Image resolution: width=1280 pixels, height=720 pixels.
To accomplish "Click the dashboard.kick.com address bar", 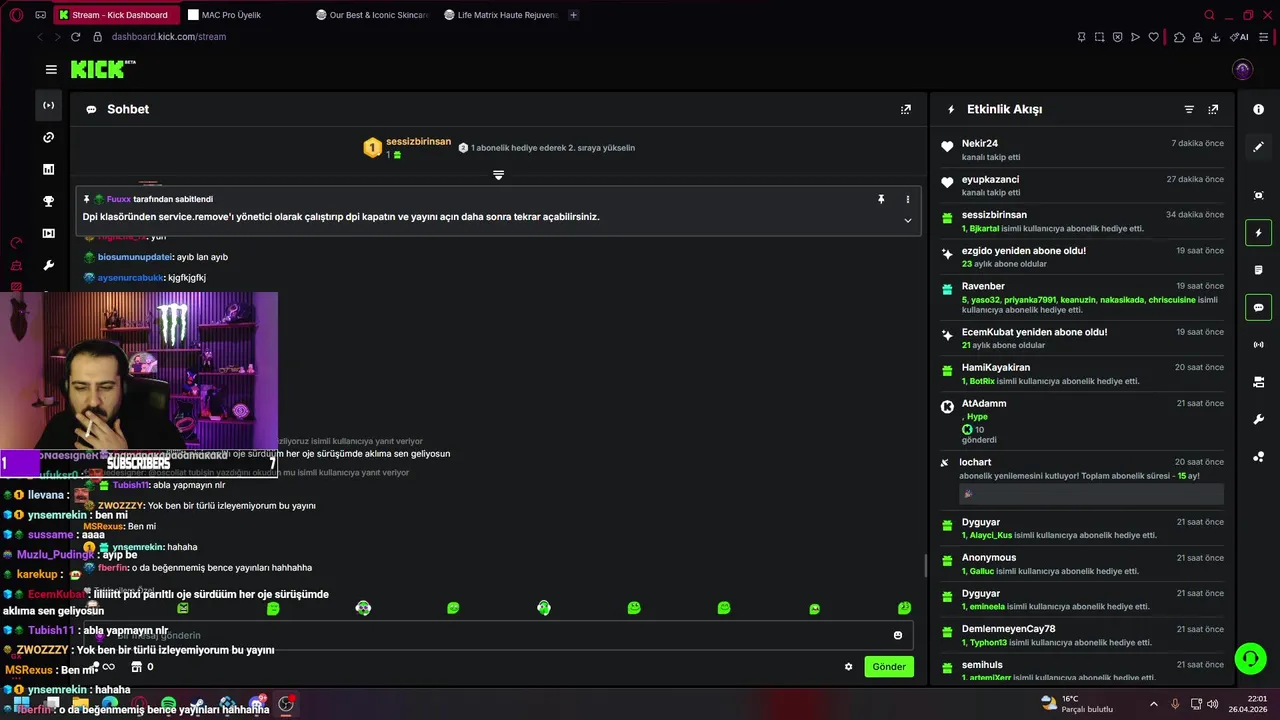I will point(169,37).
